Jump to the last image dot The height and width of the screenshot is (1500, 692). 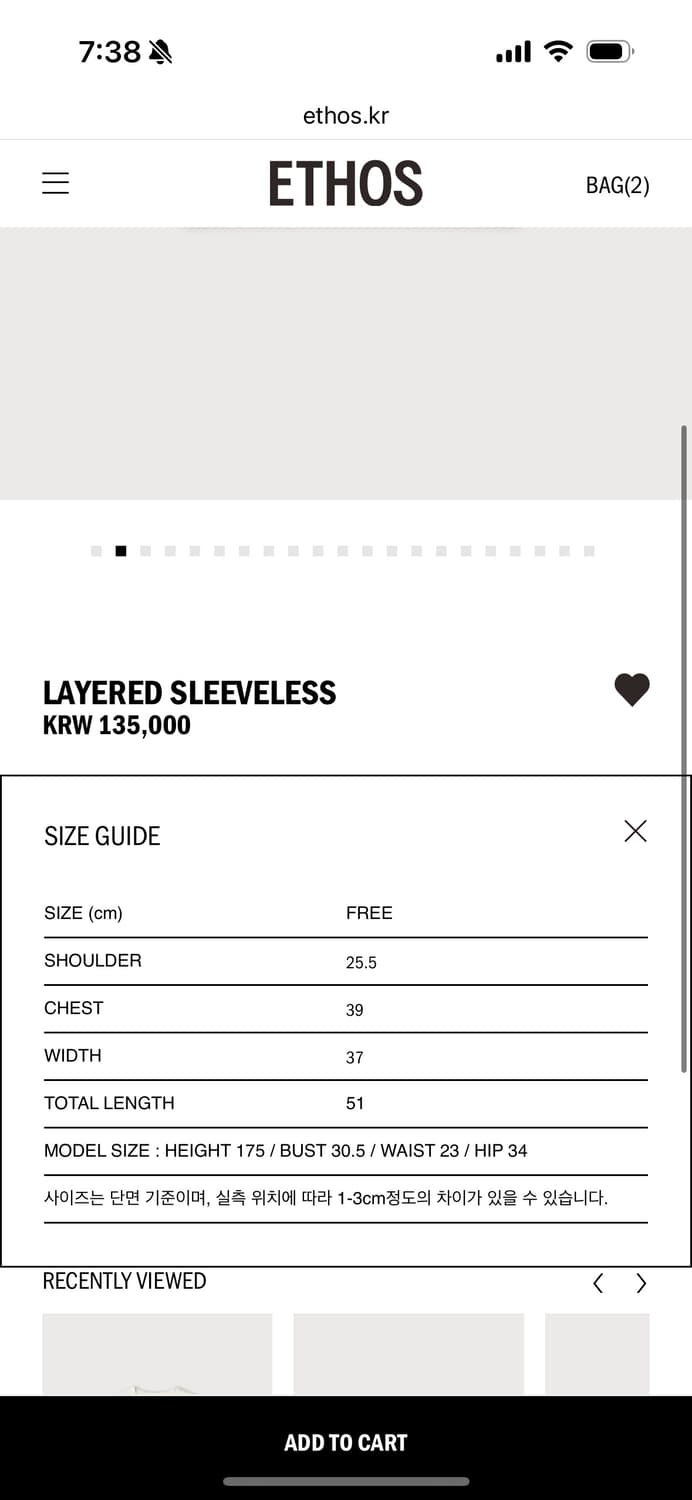[x=589, y=551]
